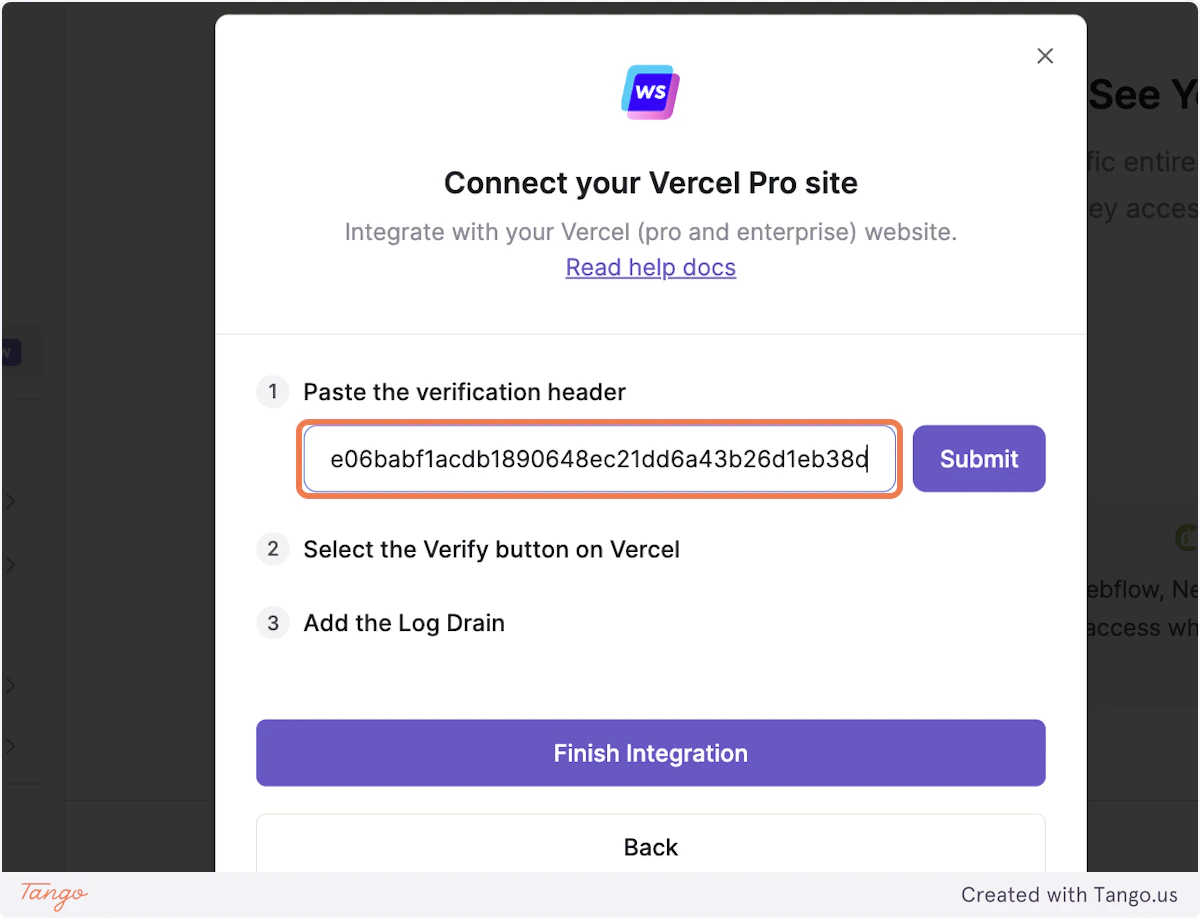The image size is (1200, 918).
Task: Select the 'Paste the verification header' step label
Action: [x=464, y=392]
